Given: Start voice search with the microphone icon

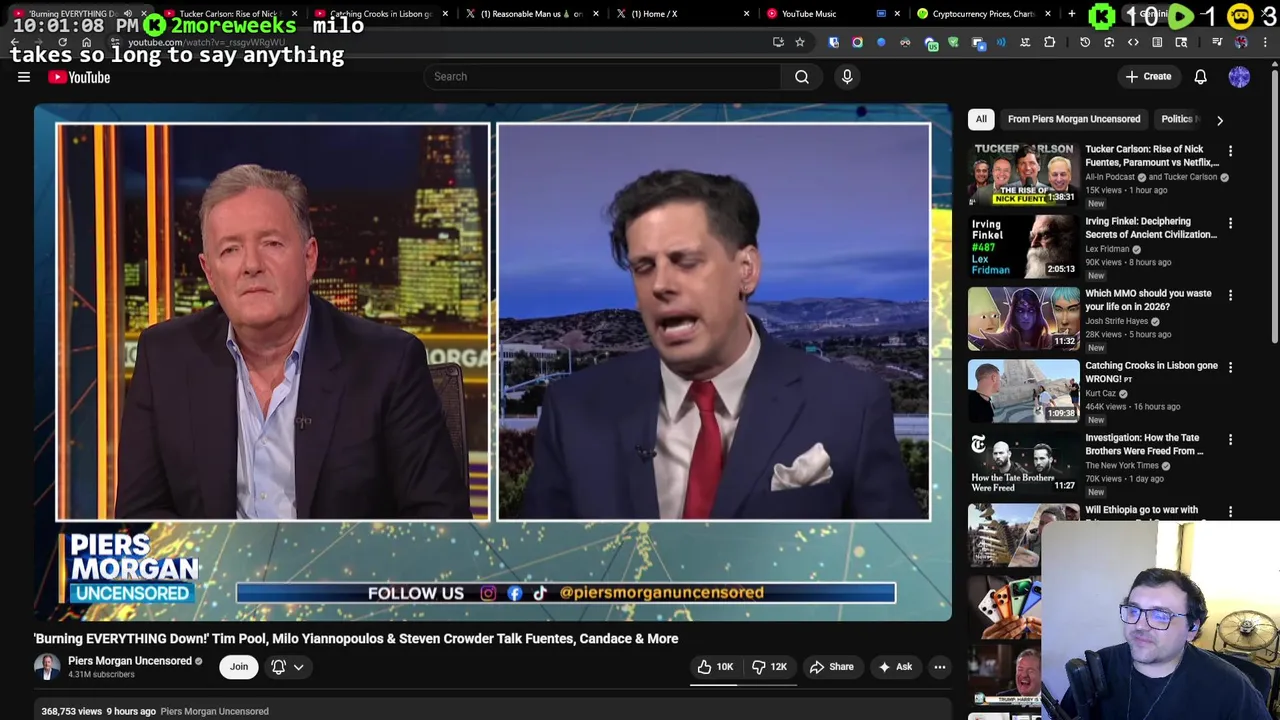Looking at the screenshot, I should tap(847, 76).
